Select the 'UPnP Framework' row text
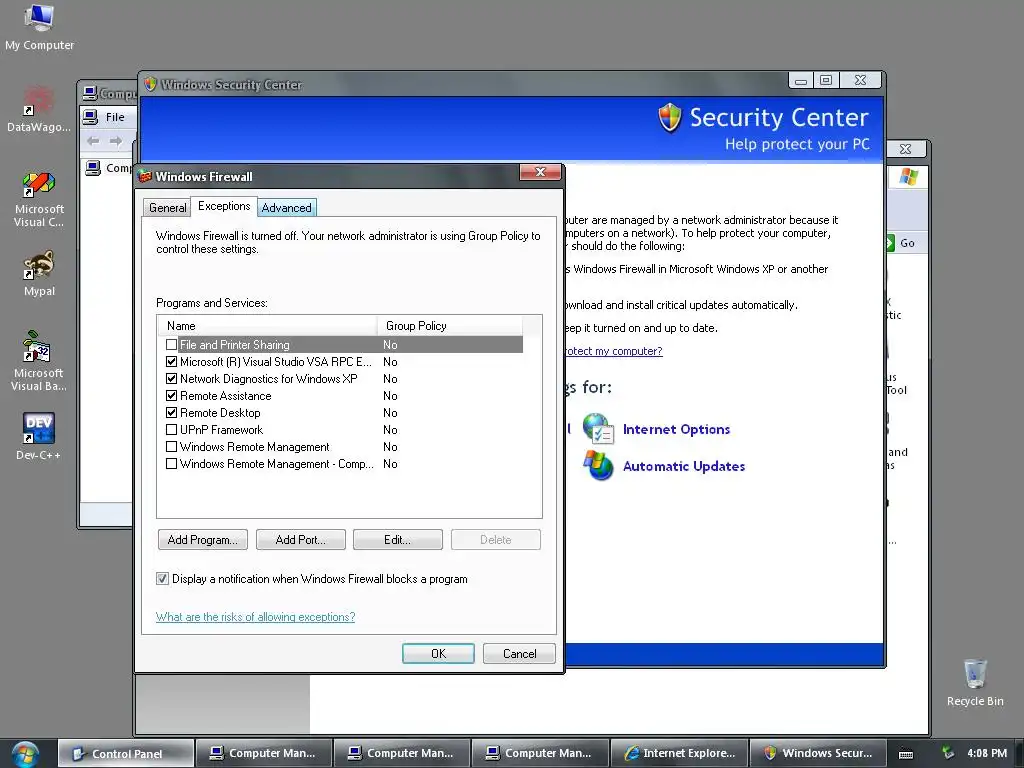 (x=221, y=430)
